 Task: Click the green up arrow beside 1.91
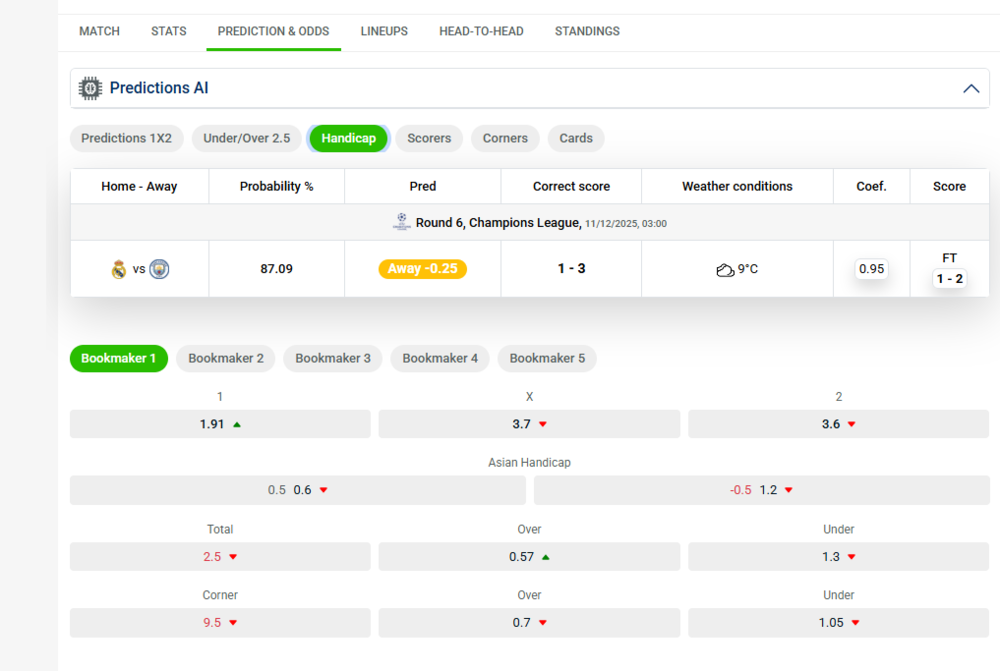tap(237, 424)
